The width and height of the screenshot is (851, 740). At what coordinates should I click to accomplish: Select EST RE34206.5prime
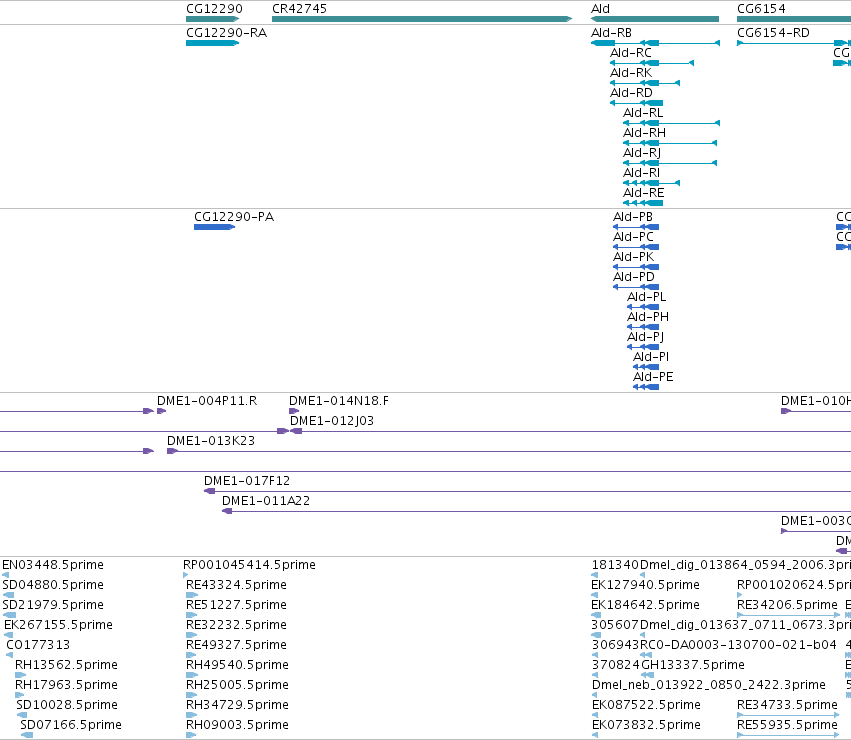(788, 605)
